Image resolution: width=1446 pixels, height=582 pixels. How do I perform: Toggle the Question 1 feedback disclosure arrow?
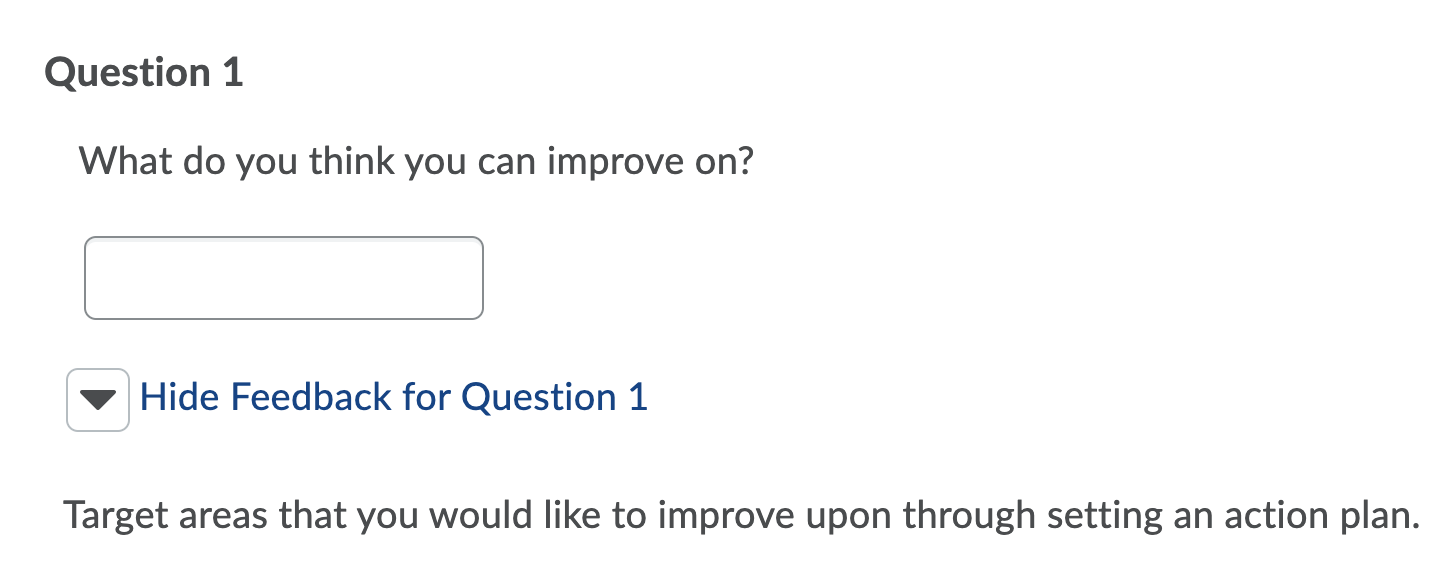(x=98, y=400)
